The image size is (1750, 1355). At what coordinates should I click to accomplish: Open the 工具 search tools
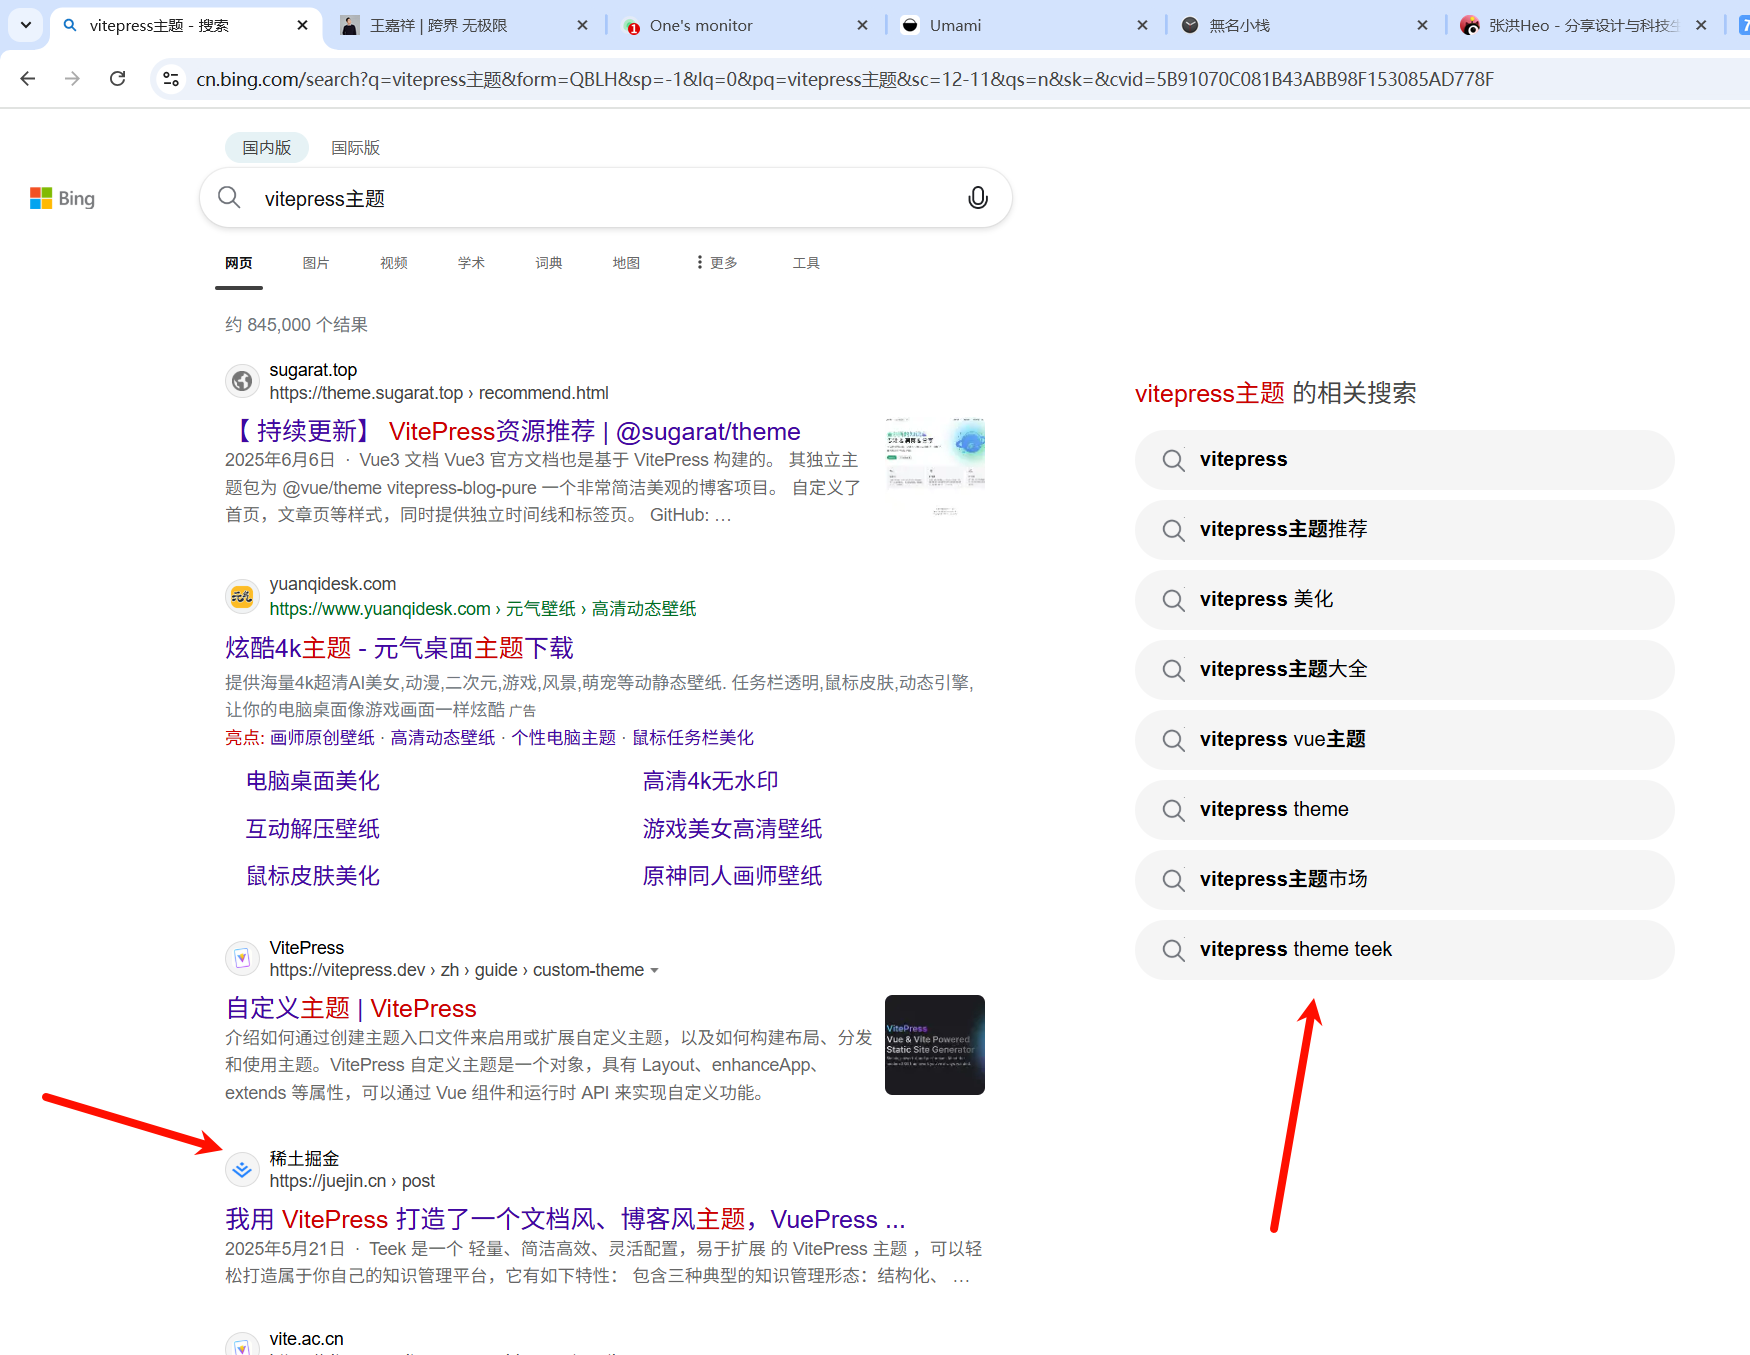(x=806, y=263)
